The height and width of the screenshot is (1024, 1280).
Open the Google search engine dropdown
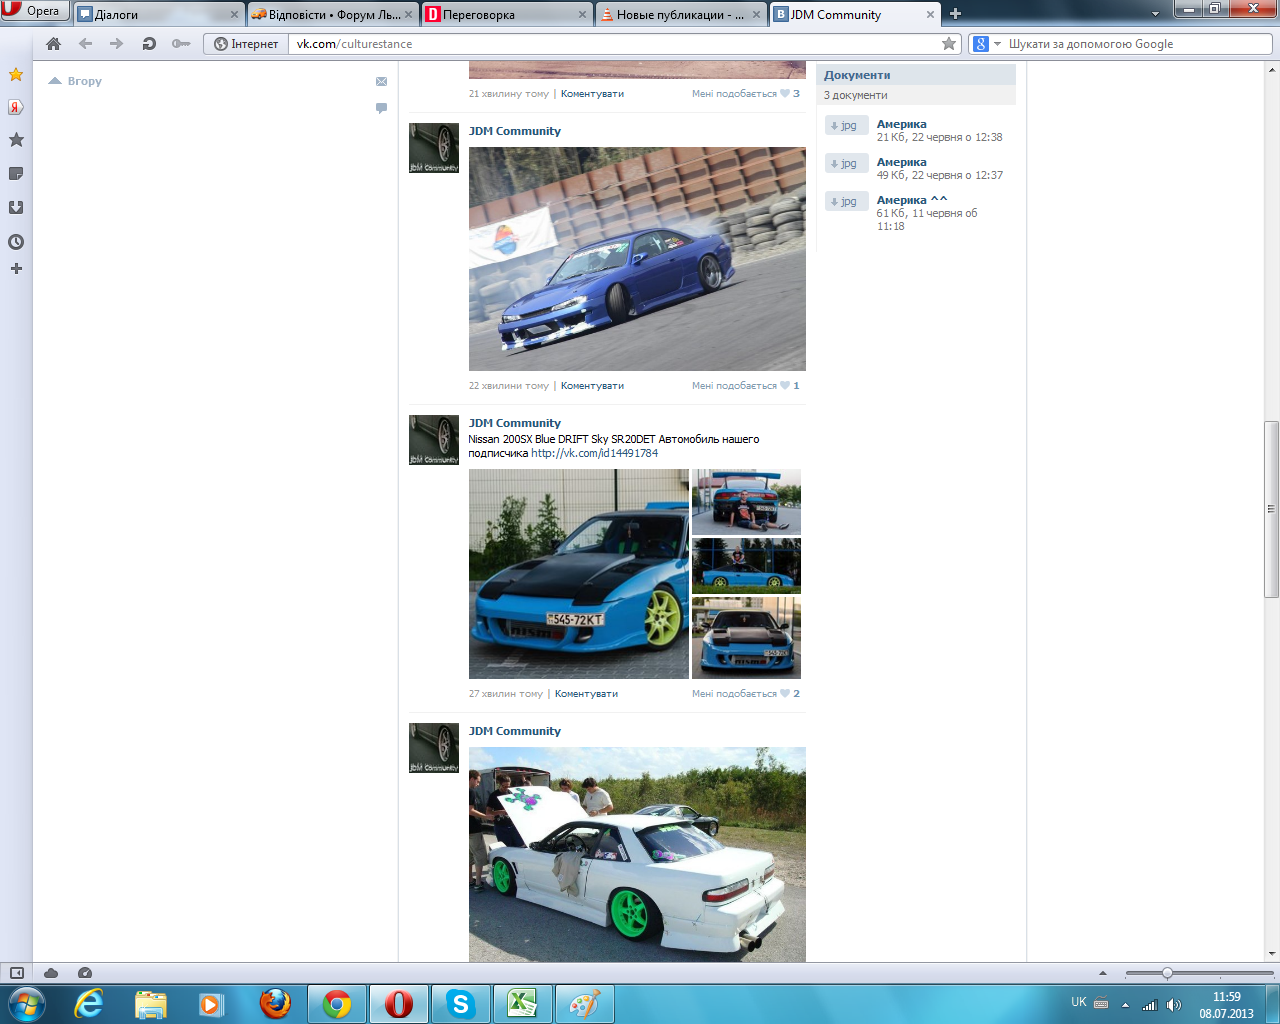tap(987, 44)
